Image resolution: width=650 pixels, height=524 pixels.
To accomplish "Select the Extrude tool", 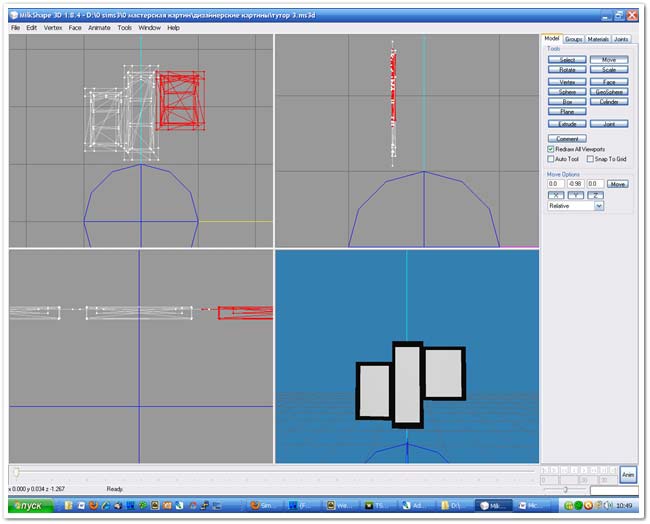I will (x=566, y=124).
